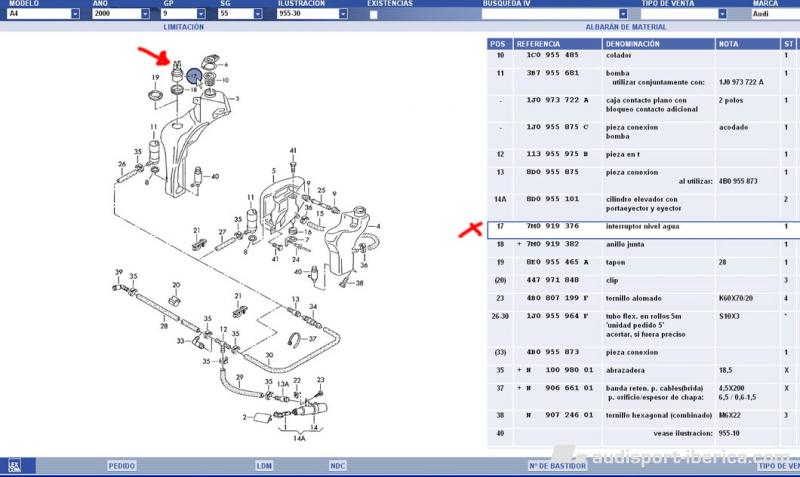This screenshot has width=800, height=477.
Task: Click part number 39 in the diagram
Action: pos(119,272)
